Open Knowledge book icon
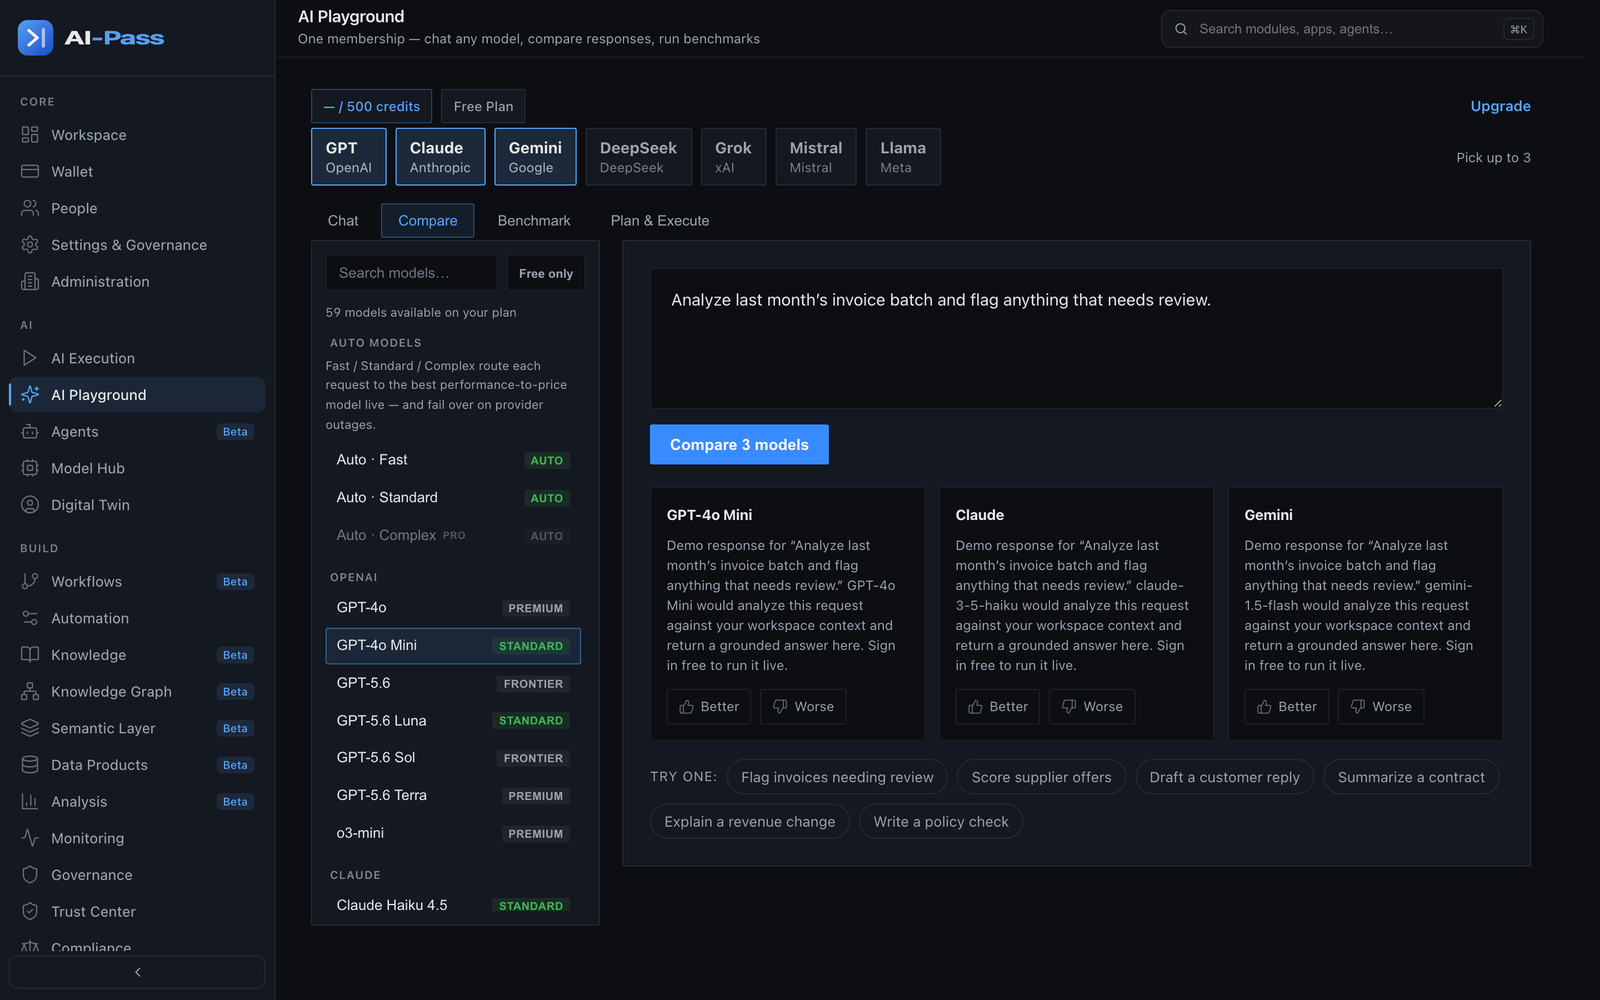This screenshot has height=1000, width=1600. [30, 655]
